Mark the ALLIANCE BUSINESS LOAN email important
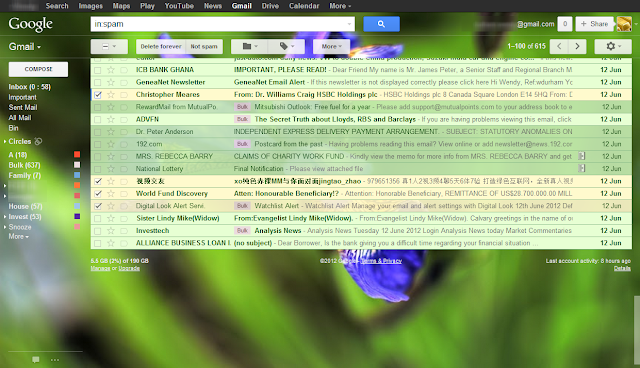 [124, 244]
